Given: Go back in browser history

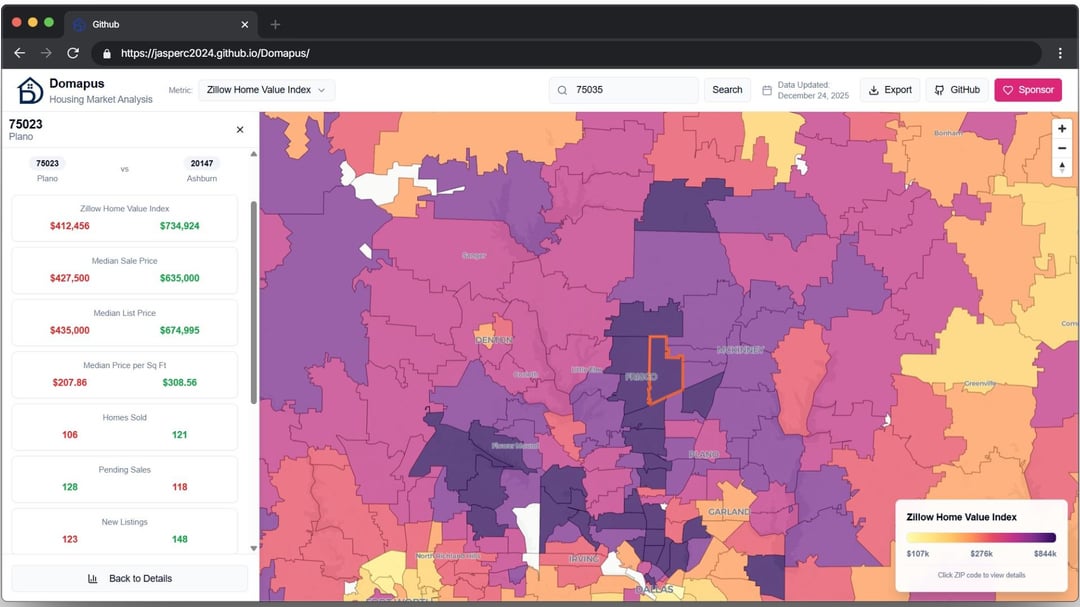Looking at the screenshot, I should coord(19,53).
